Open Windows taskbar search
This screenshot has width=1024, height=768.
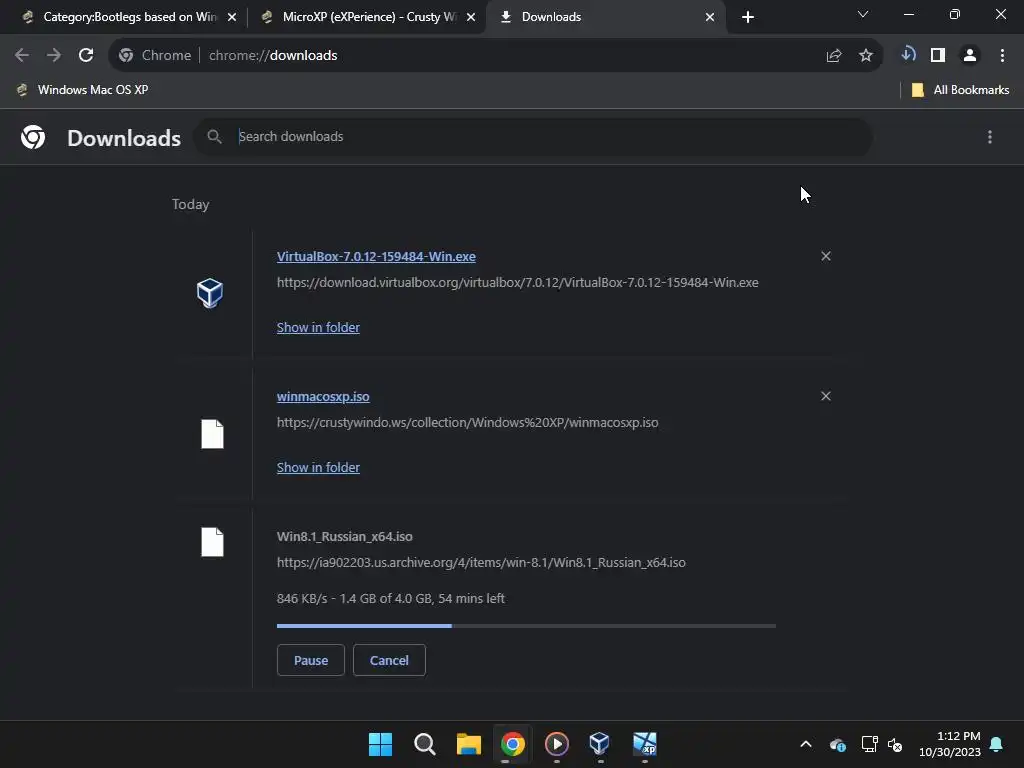coord(424,744)
